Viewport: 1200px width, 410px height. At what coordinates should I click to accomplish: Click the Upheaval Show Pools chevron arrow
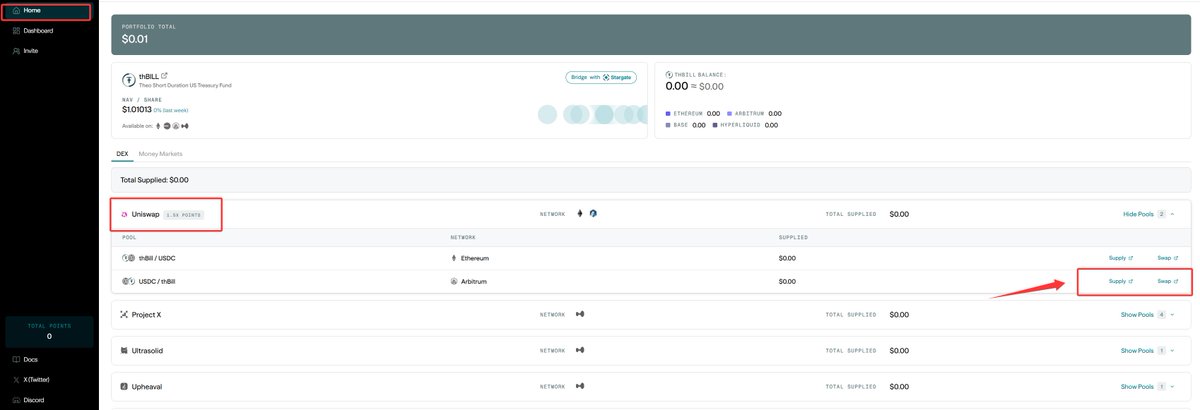click(1172, 386)
